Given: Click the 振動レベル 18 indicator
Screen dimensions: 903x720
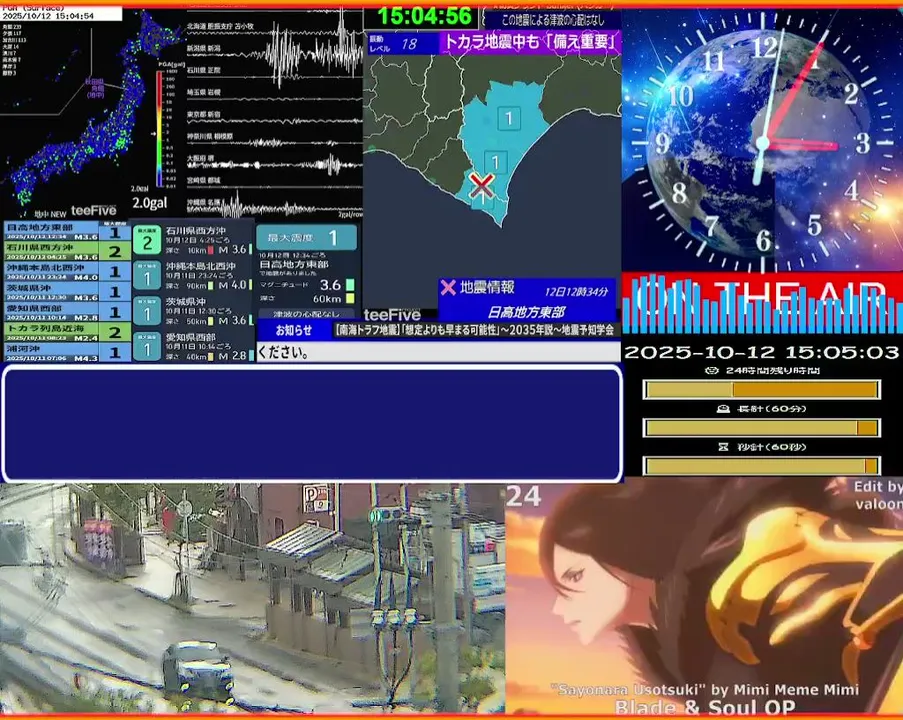Looking at the screenshot, I should [x=403, y=44].
